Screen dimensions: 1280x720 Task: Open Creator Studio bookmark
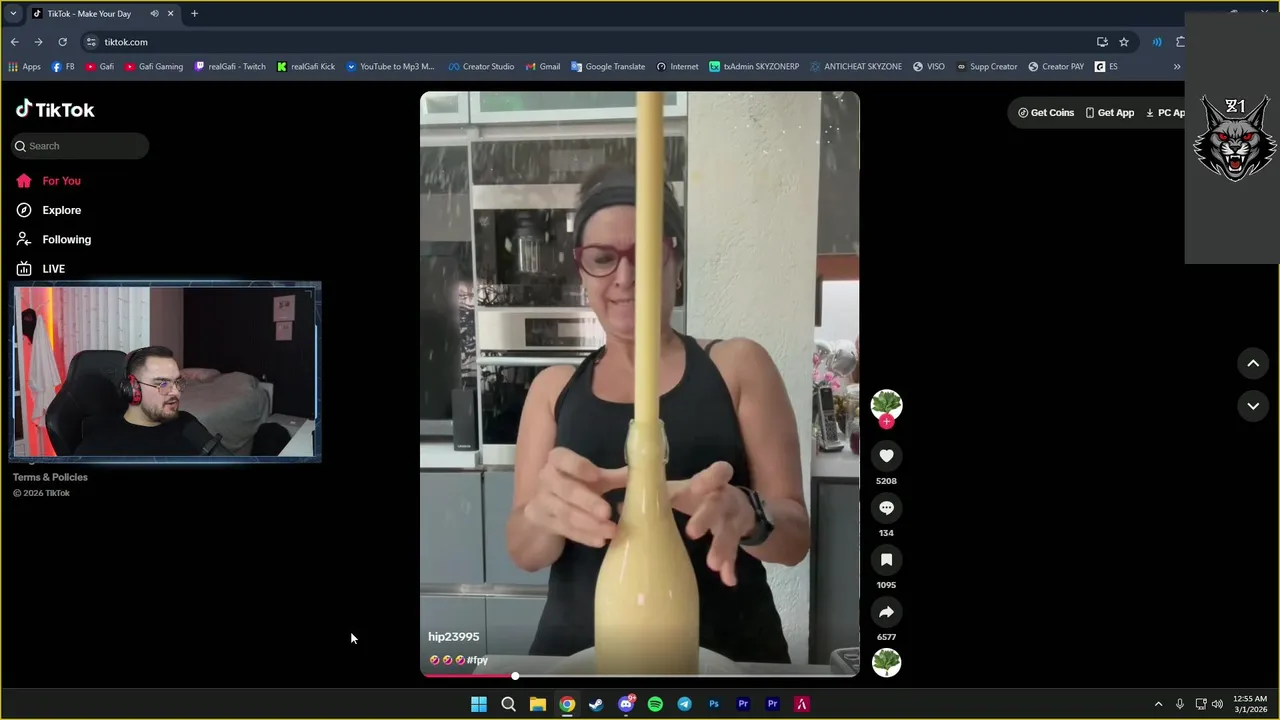pos(481,67)
